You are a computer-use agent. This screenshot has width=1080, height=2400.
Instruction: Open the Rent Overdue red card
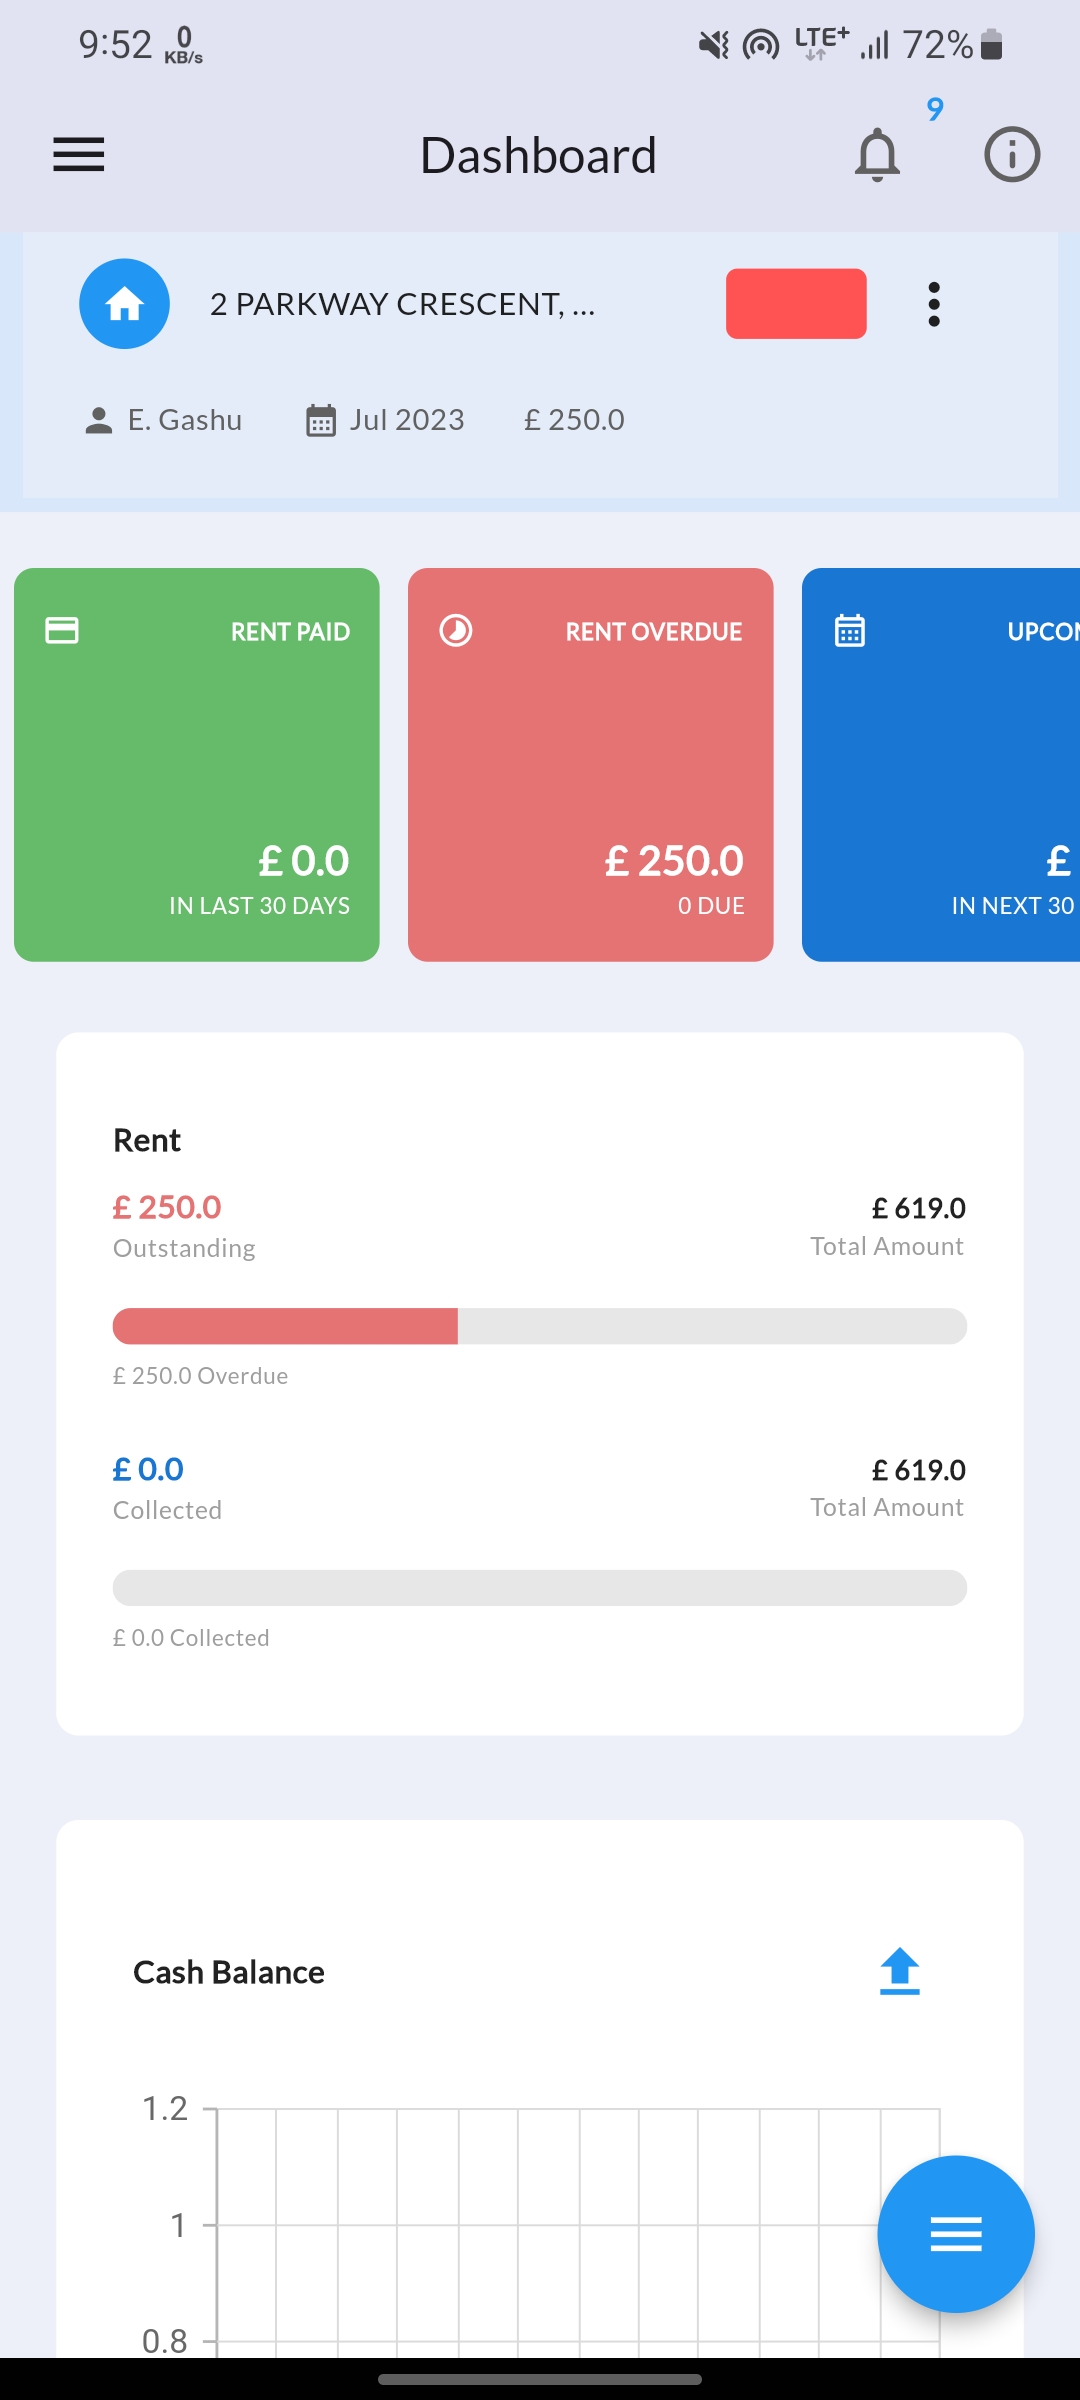pos(591,765)
